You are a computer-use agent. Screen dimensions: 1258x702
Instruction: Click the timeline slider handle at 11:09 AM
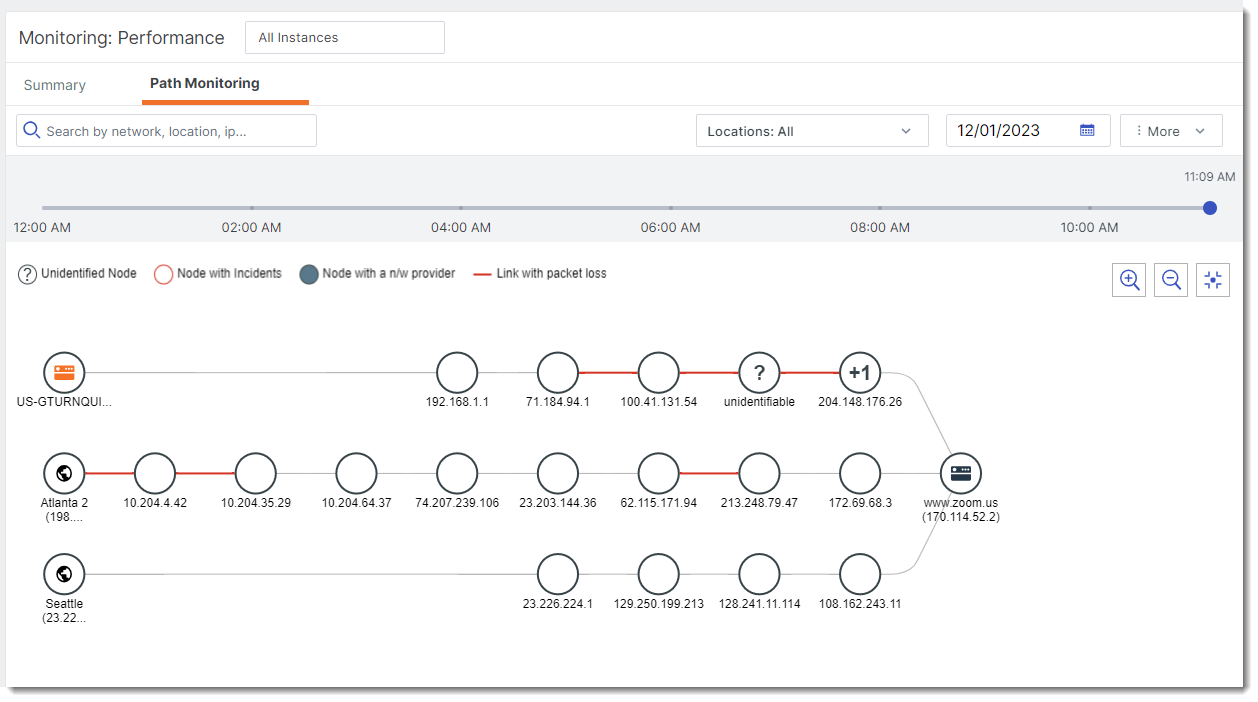(1210, 208)
